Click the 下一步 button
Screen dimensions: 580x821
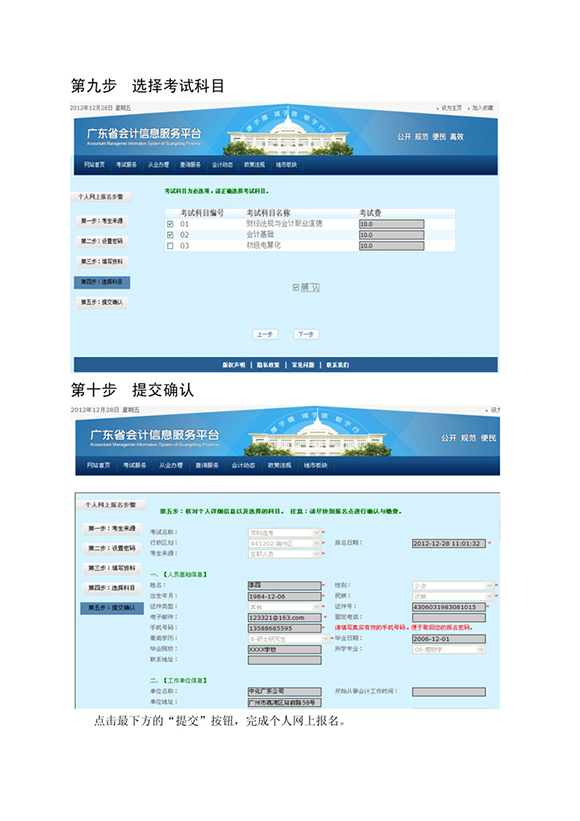[x=306, y=334]
